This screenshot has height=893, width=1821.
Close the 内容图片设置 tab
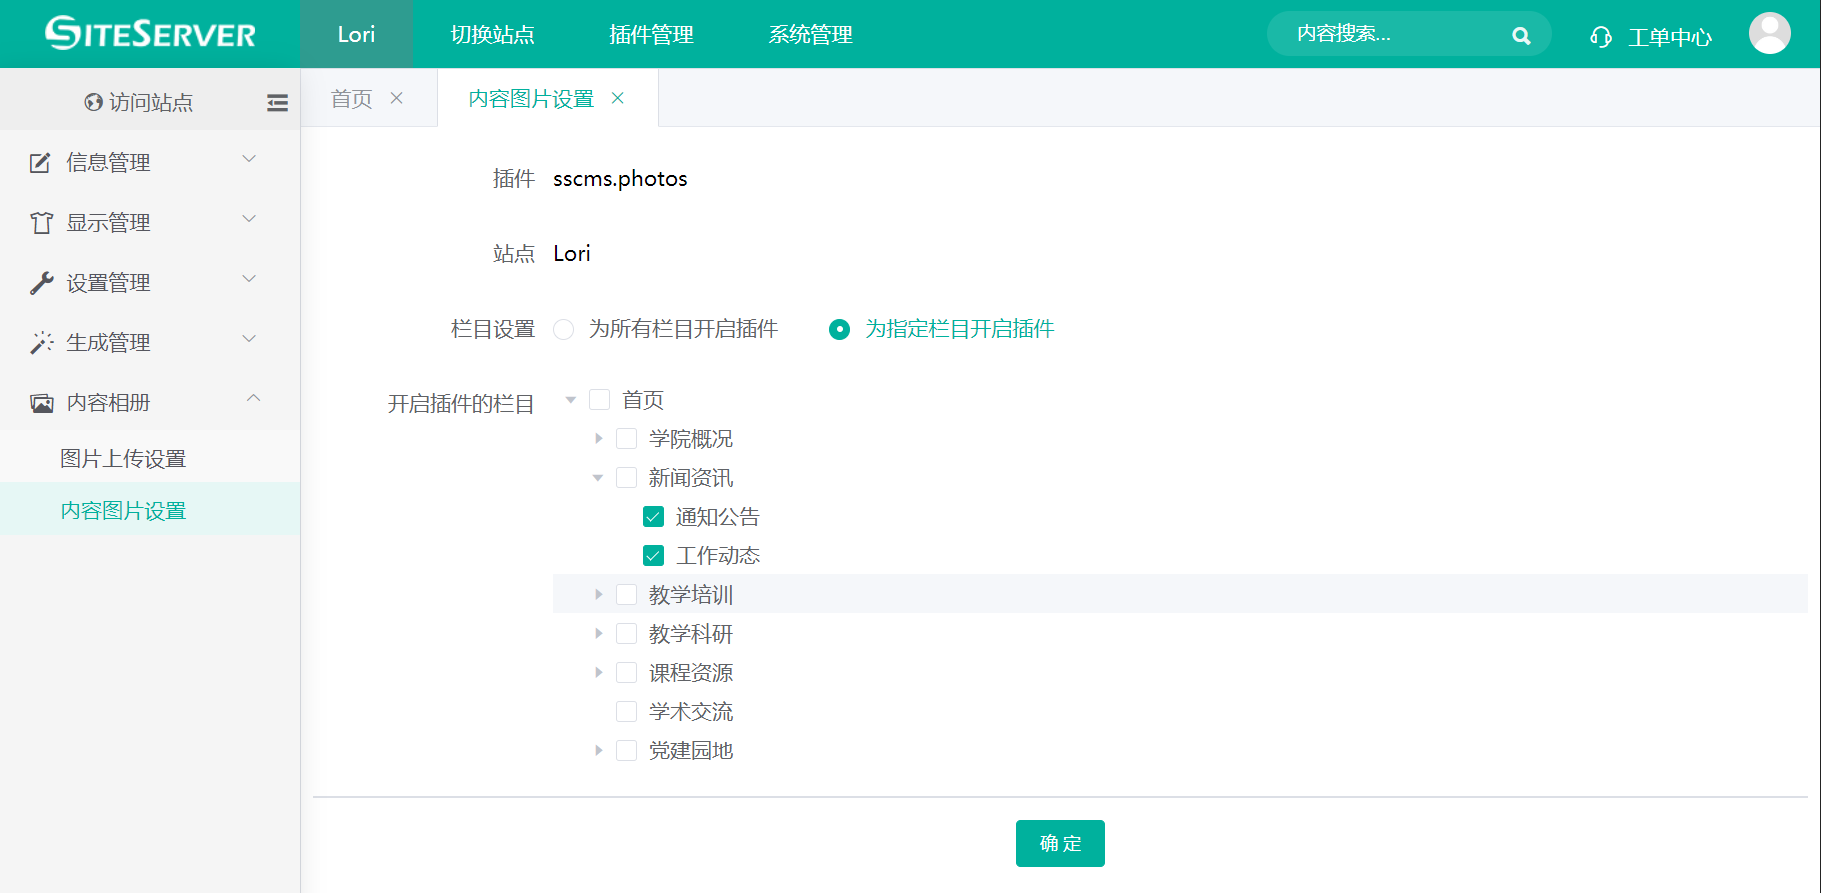tap(618, 98)
